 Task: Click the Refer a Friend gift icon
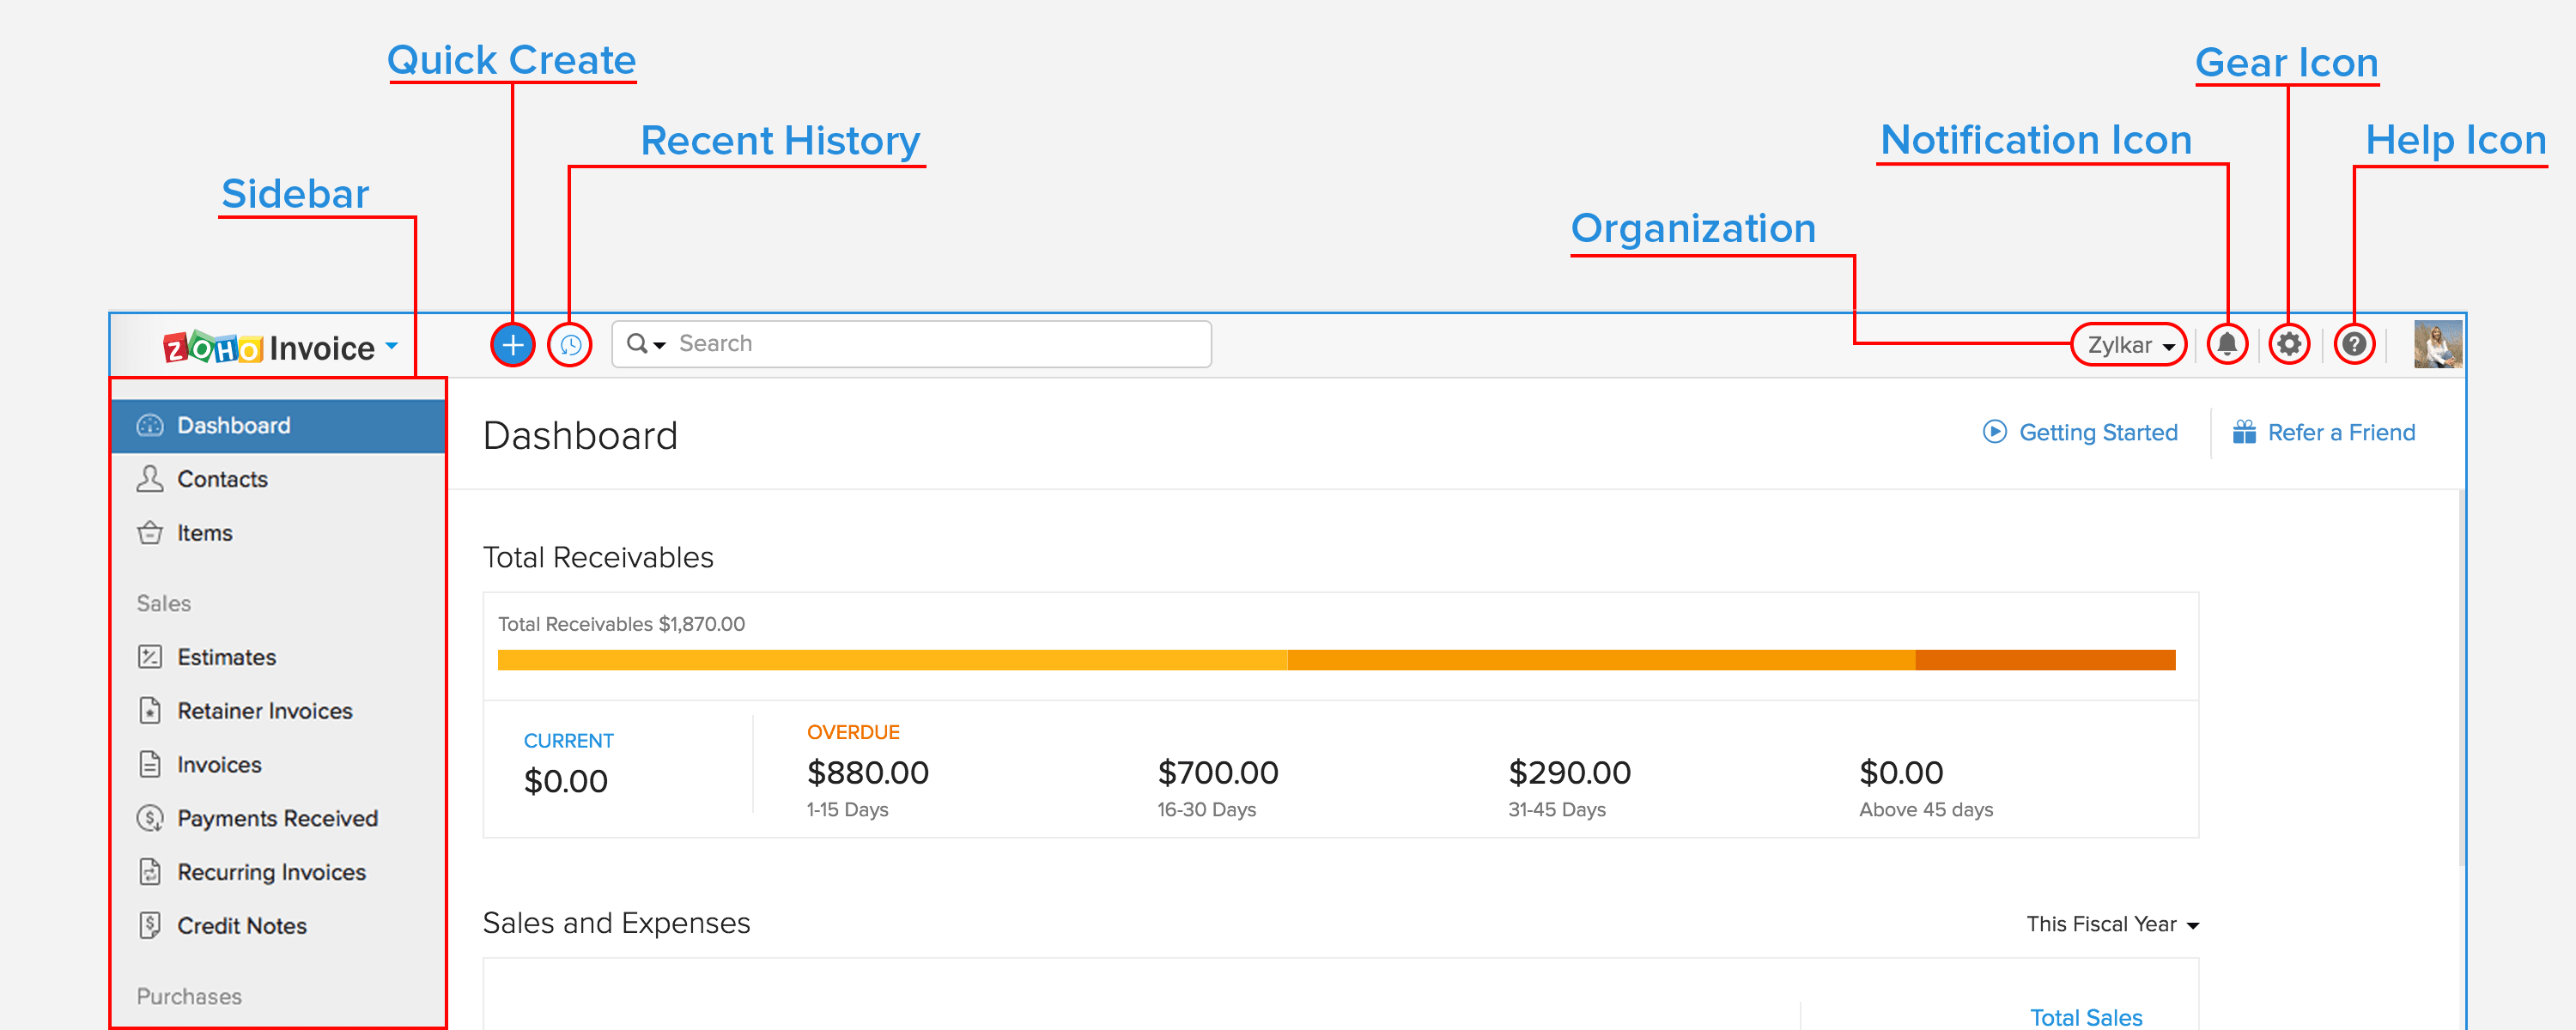click(2244, 432)
